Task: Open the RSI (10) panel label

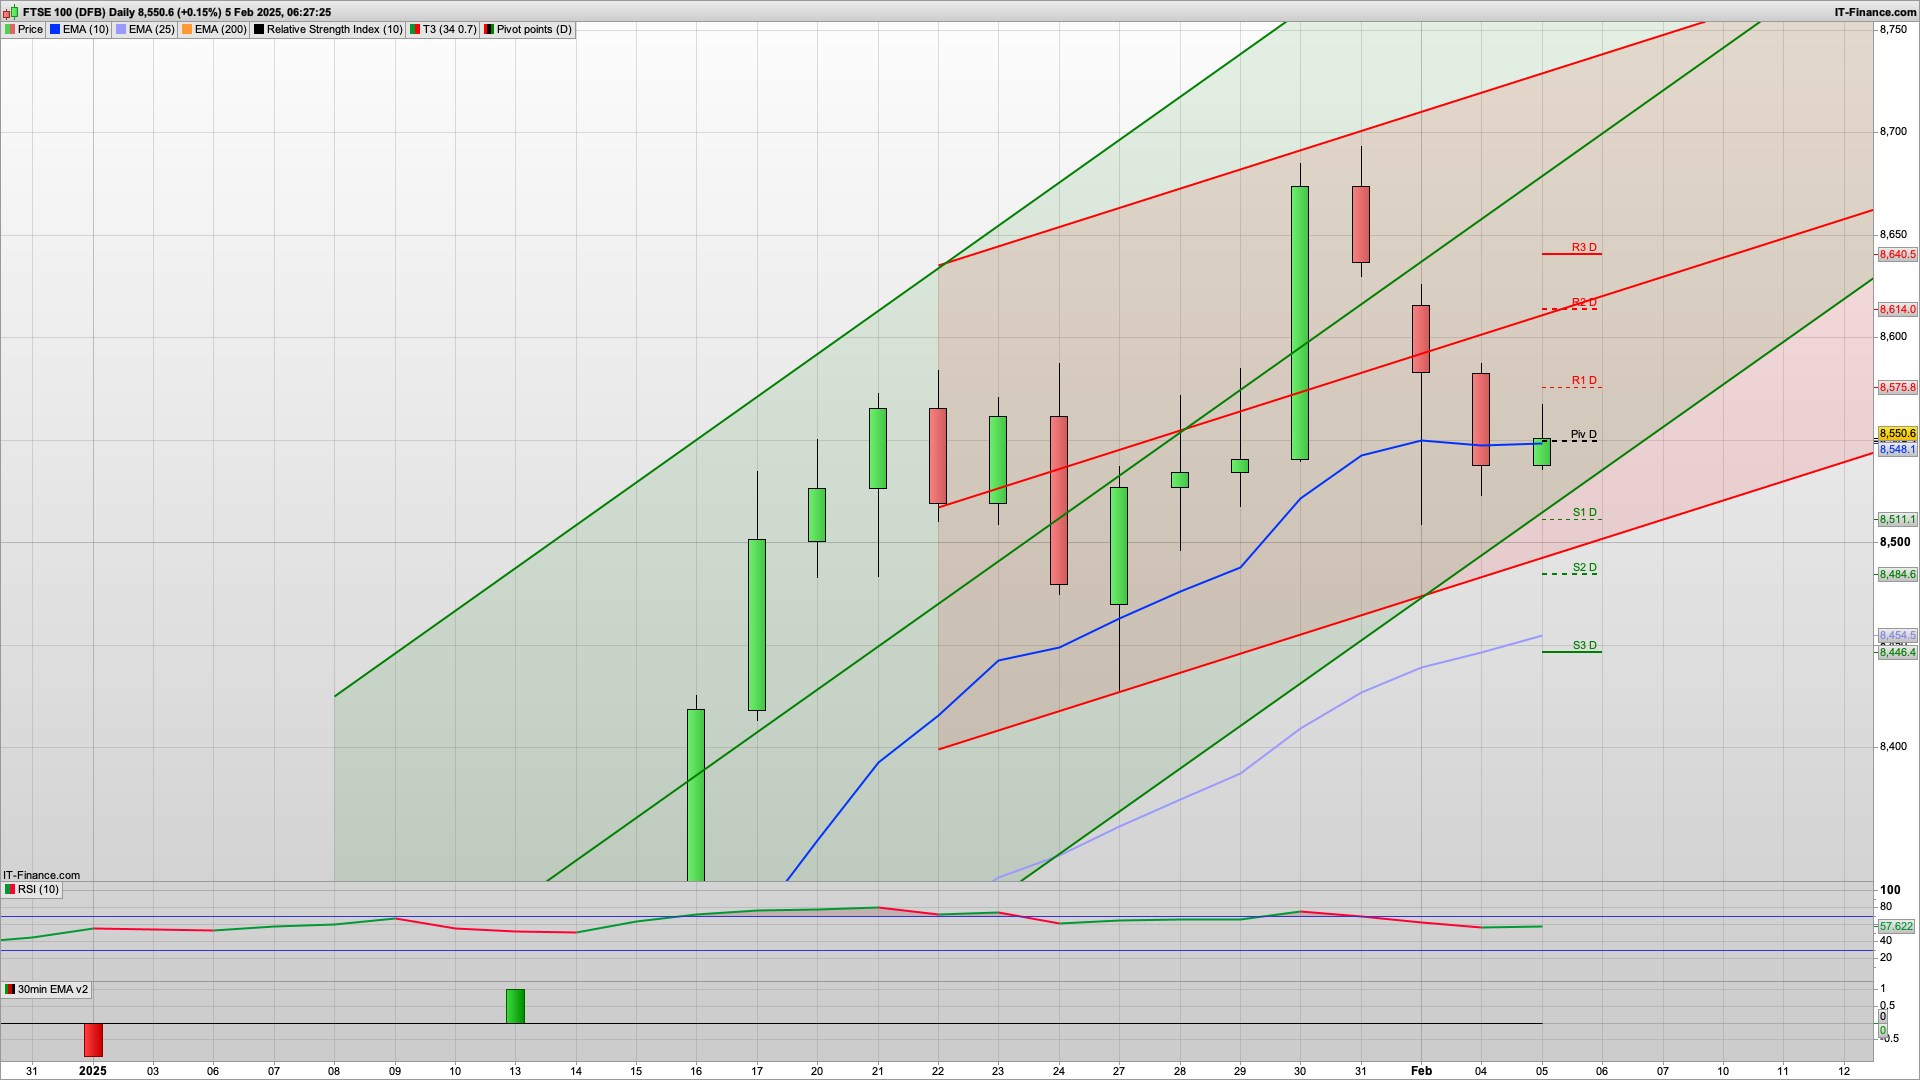Action: pos(32,889)
